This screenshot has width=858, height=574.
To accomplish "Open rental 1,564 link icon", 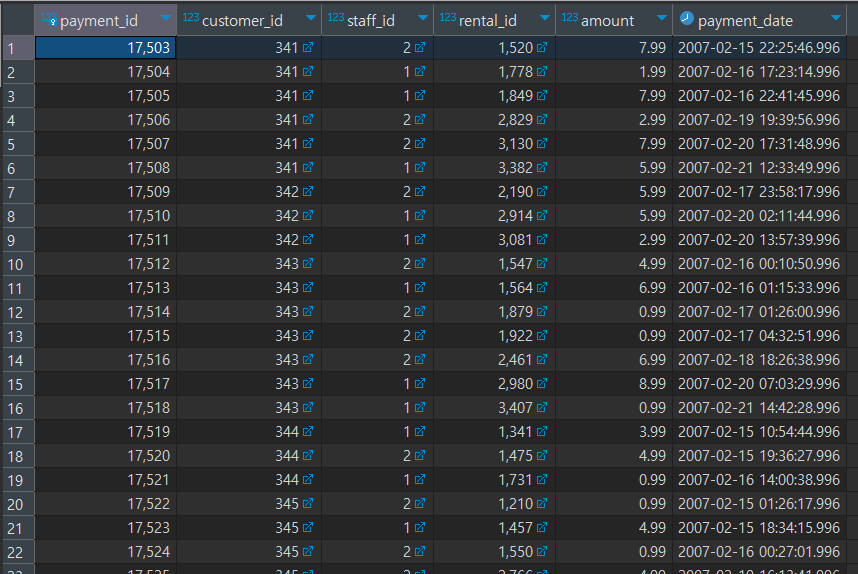I will pyautogui.click(x=542, y=287).
